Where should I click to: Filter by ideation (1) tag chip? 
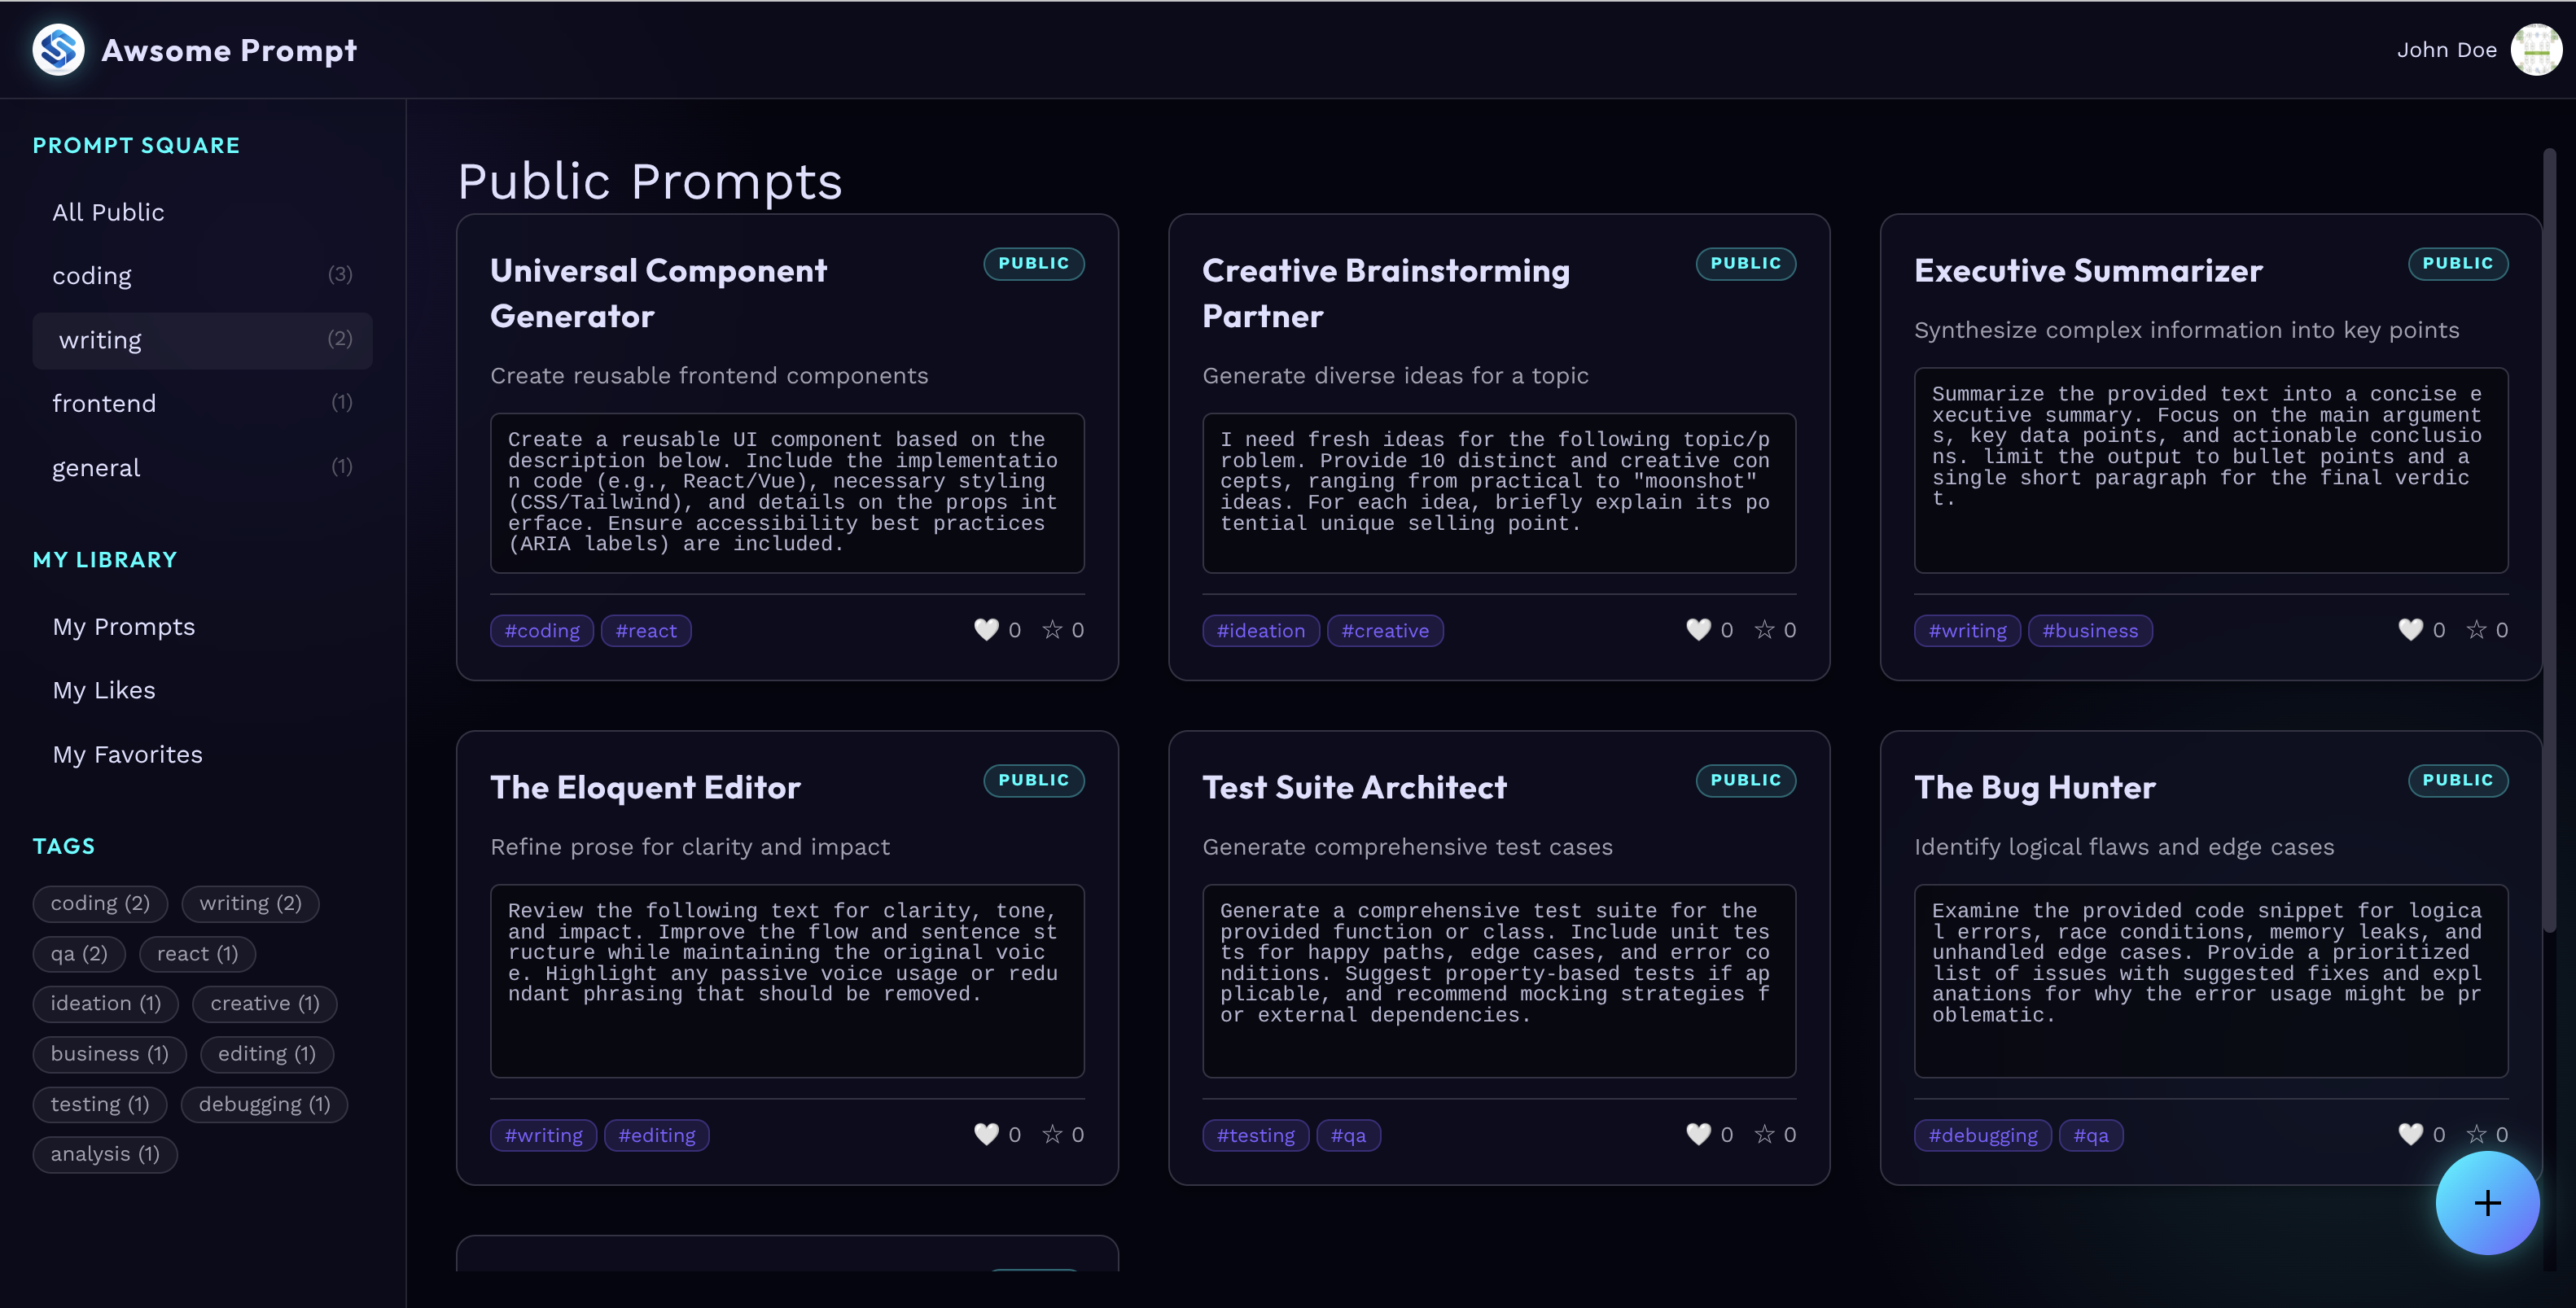point(105,1003)
